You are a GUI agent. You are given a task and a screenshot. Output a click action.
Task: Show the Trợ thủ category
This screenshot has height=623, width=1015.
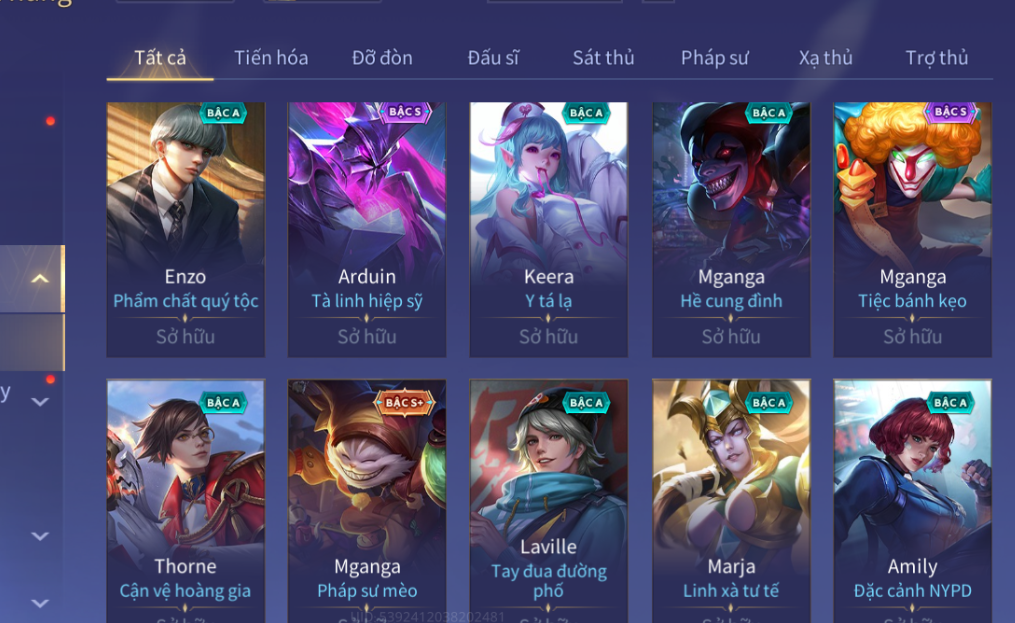tap(937, 58)
